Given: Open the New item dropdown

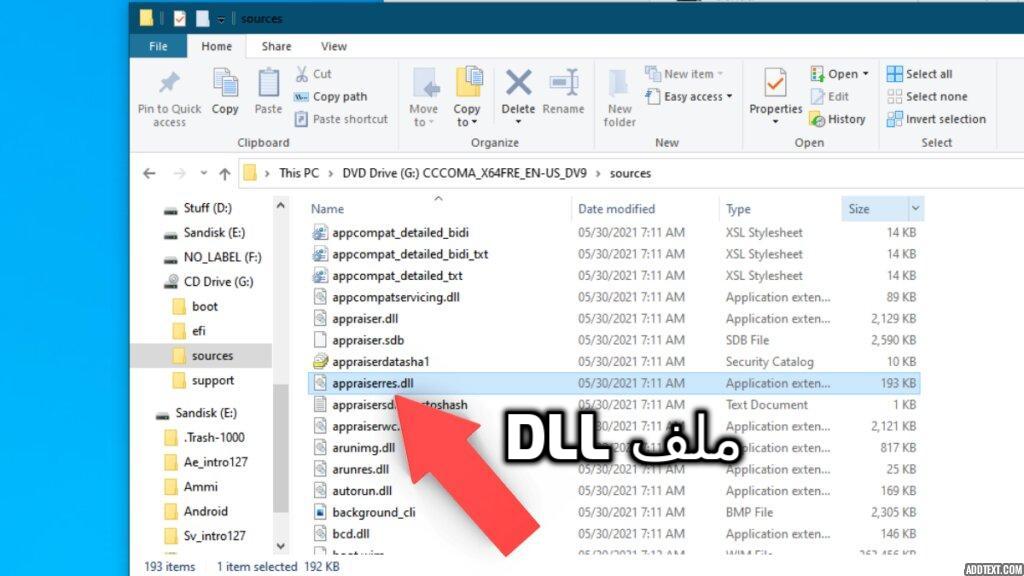Looking at the screenshot, I should click(684, 74).
